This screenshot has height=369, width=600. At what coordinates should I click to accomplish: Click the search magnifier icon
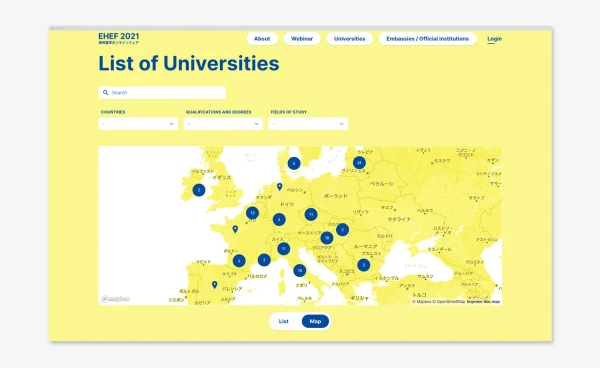coord(106,93)
